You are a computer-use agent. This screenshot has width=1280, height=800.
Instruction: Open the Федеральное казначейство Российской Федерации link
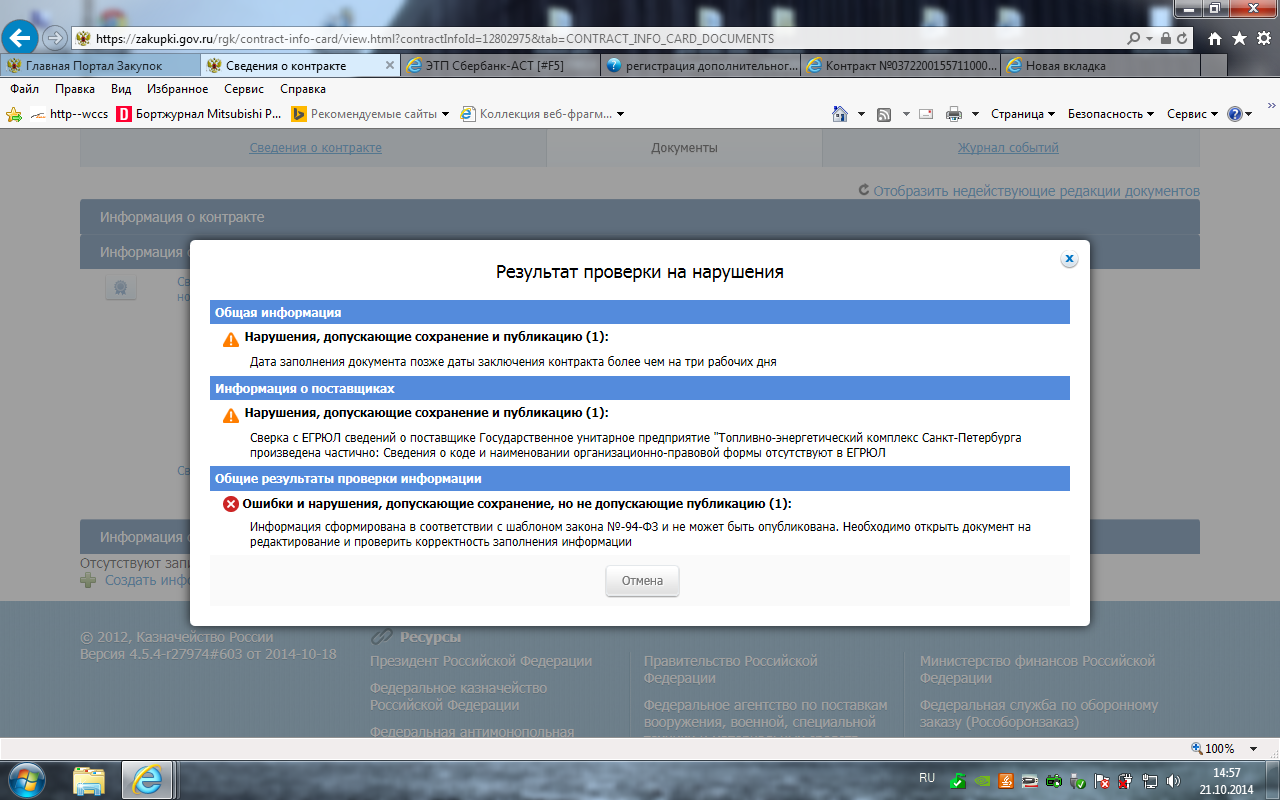point(458,696)
